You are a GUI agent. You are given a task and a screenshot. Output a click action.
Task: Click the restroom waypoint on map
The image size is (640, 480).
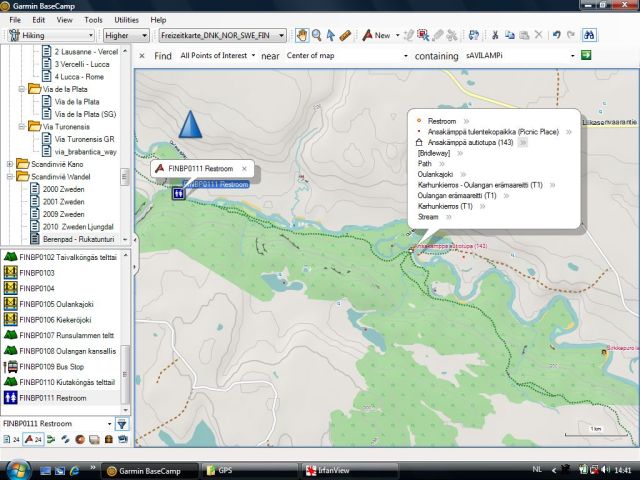click(x=177, y=195)
